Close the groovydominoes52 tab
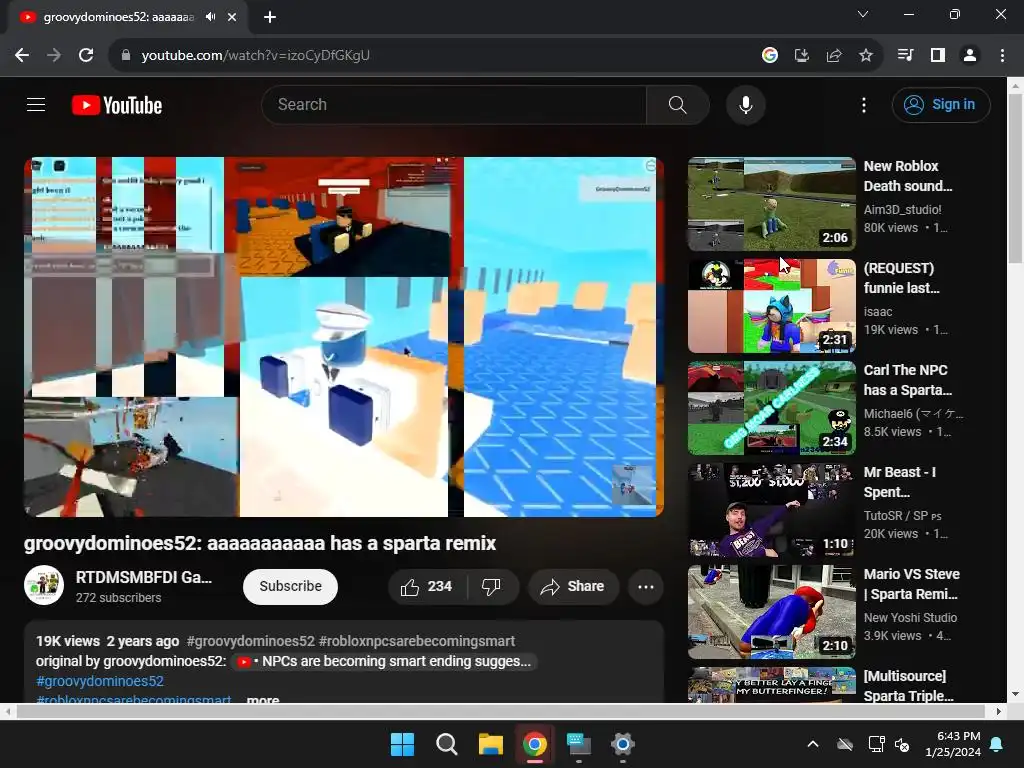Screen dimensions: 1024x768 tap(232, 17)
